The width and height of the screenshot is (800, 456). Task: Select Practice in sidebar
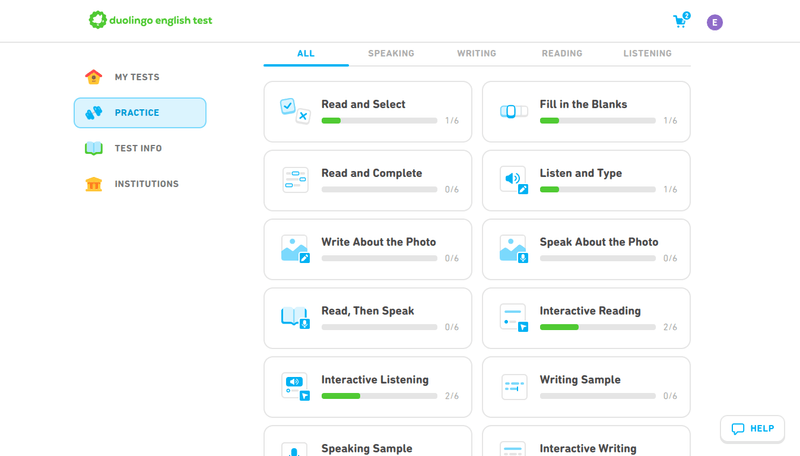140,113
